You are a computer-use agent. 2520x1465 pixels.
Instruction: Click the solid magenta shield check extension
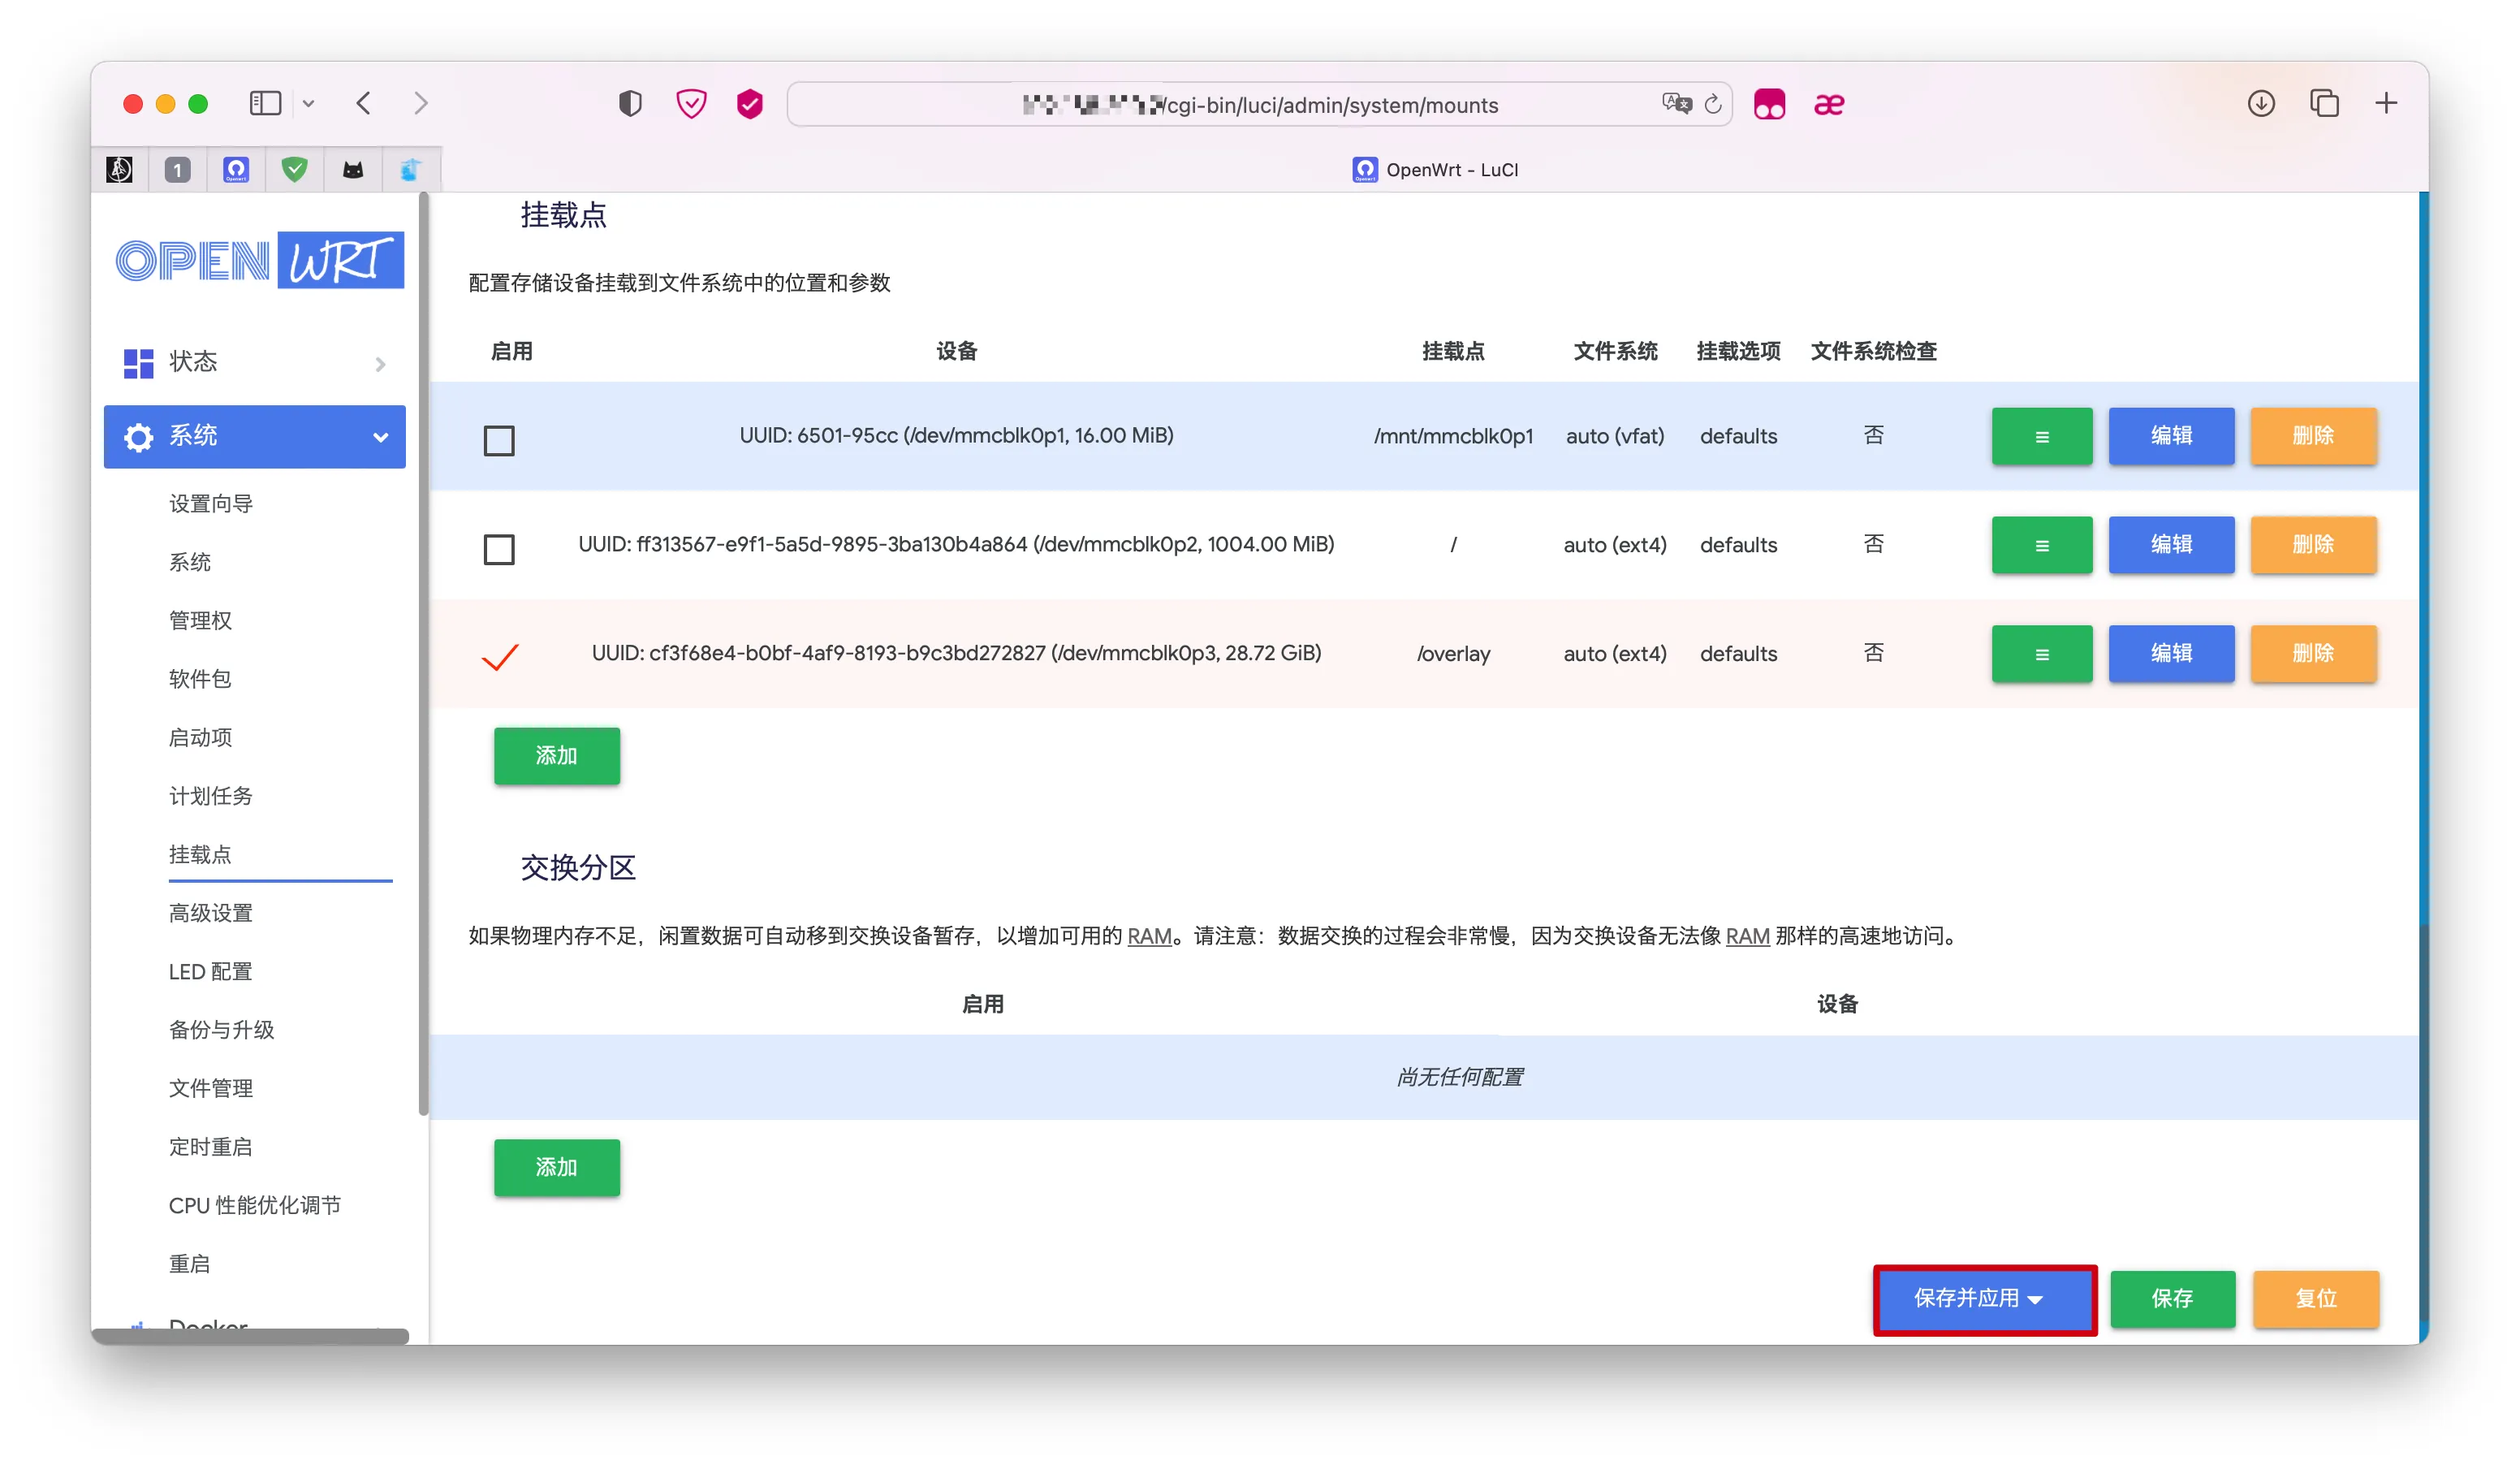click(750, 103)
